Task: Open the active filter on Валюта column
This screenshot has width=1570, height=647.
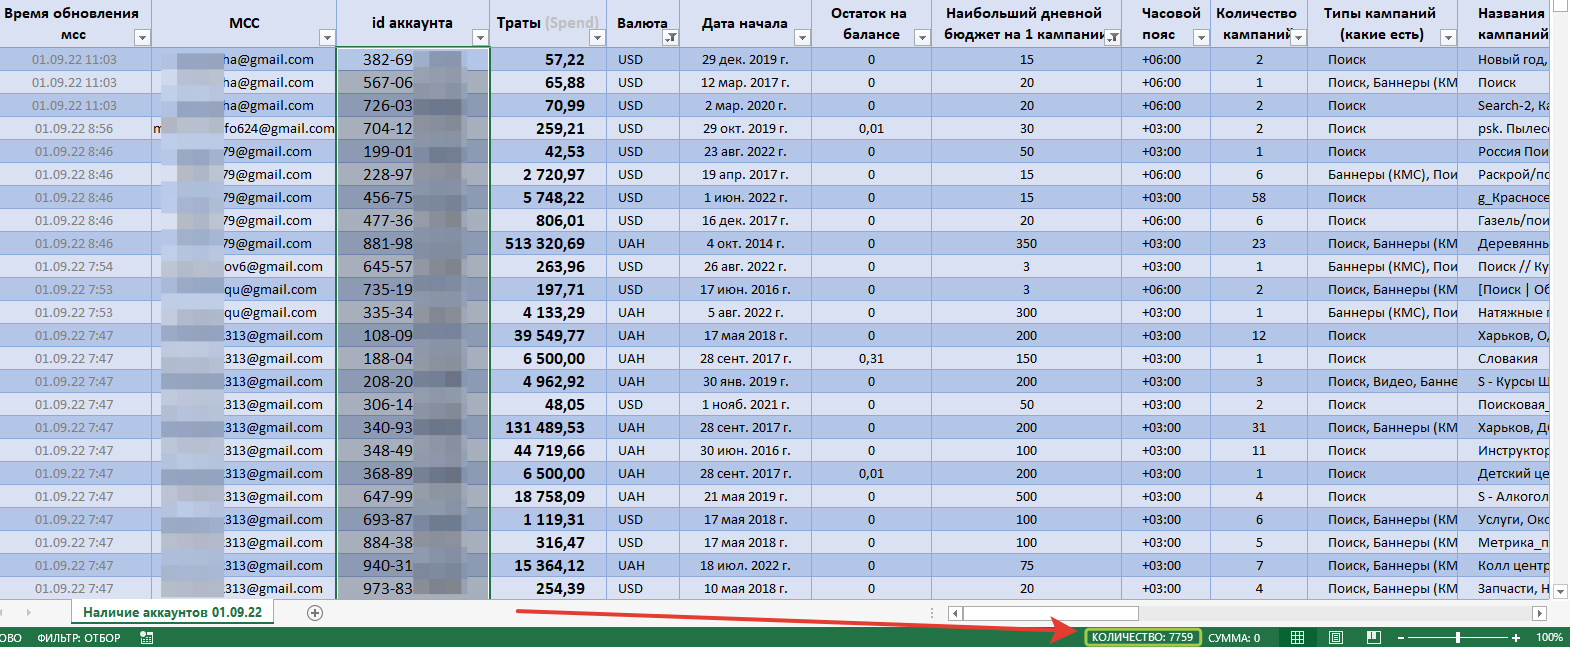Action: tap(671, 38)
